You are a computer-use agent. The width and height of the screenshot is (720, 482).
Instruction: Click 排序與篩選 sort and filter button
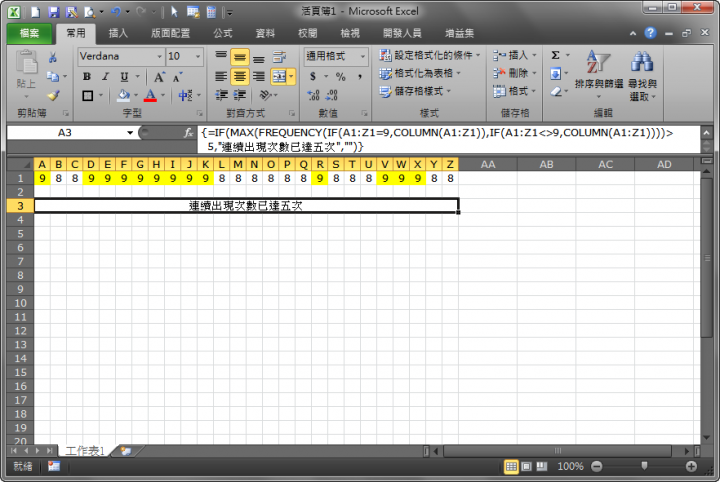point(599,74)
